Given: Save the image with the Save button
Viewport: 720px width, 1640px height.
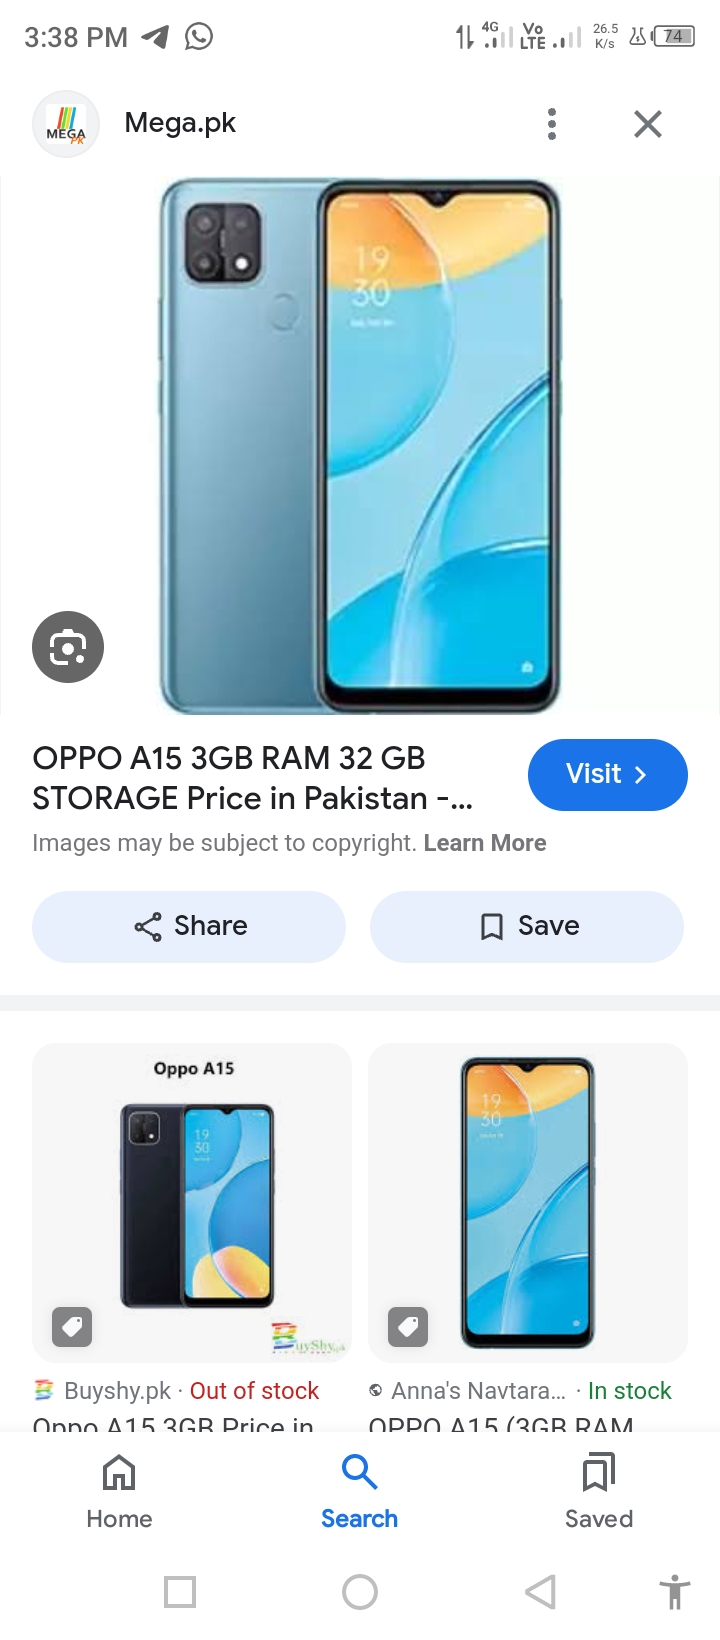Looking at the screenshot, I should point(527,926).
